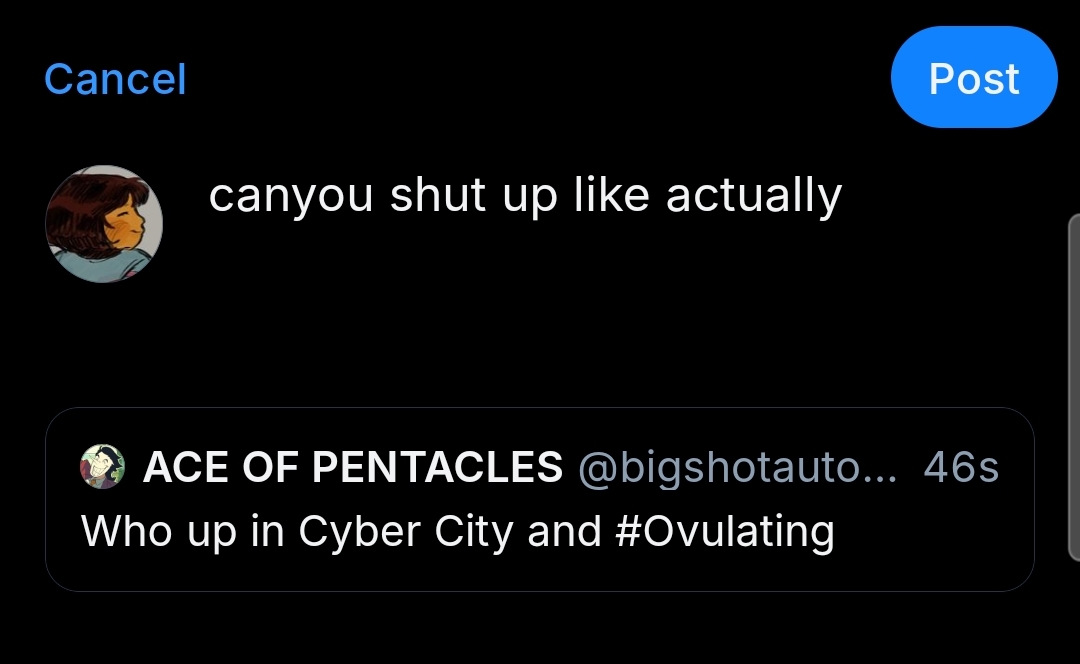This screenshot has width=1080, height=664.
Task: Tap the word 'like' in the draft text
Action: 612,196
